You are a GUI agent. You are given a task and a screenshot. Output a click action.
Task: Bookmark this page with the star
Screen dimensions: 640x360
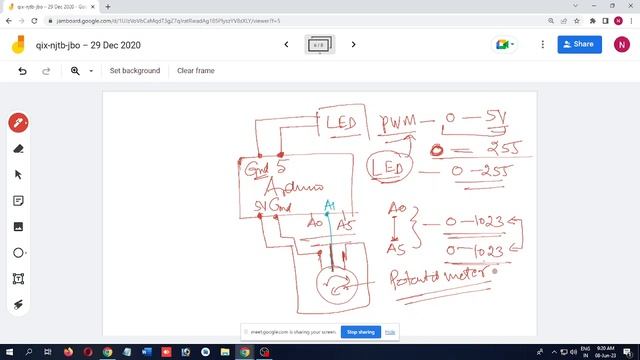[577, 21]
